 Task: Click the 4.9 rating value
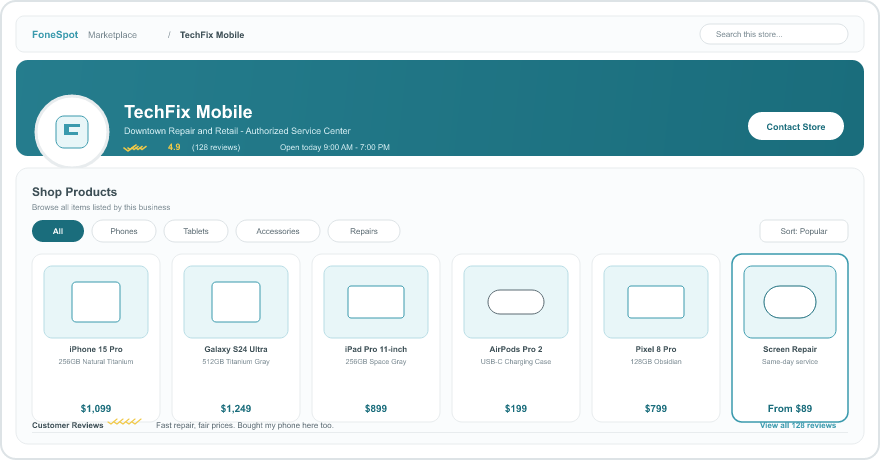coord(174,147)
